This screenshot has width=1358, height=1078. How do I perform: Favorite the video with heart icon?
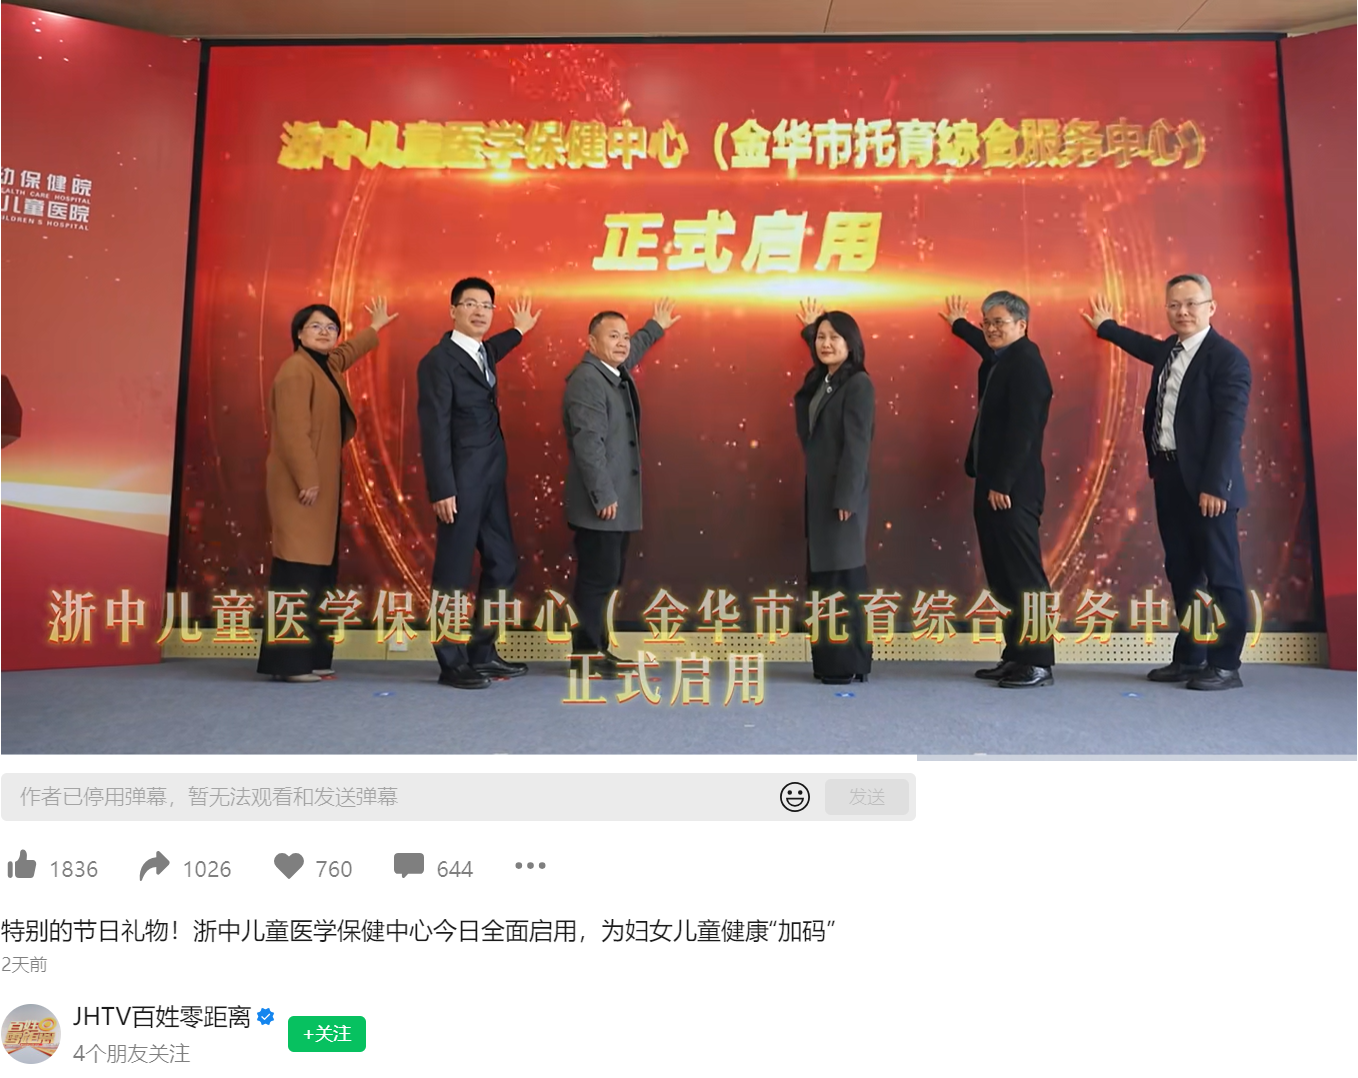coord(289,865)
